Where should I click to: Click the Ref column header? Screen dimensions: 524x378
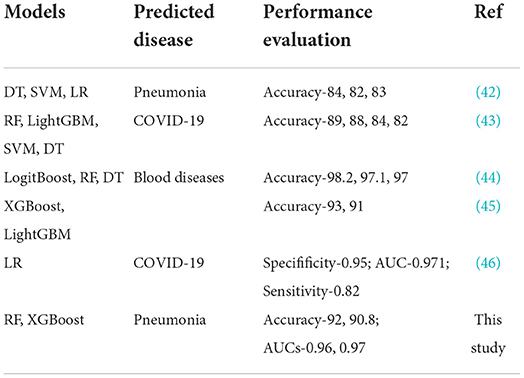pos(488,12)
